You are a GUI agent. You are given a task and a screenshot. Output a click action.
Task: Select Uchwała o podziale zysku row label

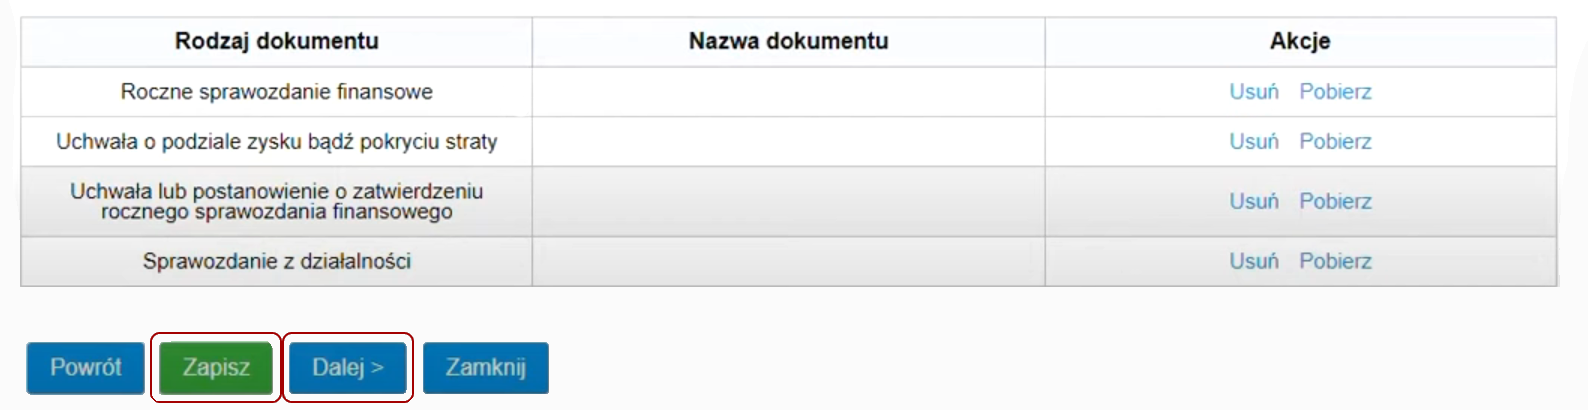coord(277,142)
